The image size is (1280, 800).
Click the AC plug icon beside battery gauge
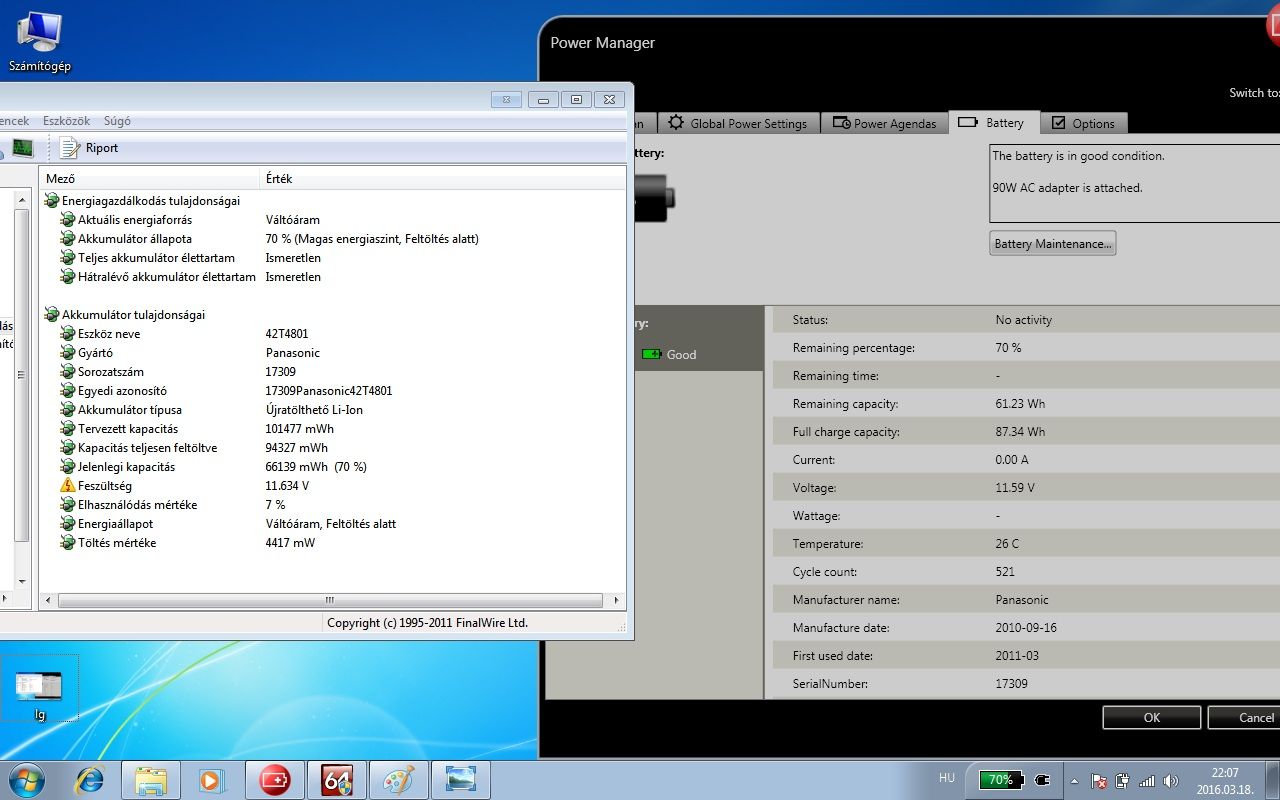[1042, 780]
